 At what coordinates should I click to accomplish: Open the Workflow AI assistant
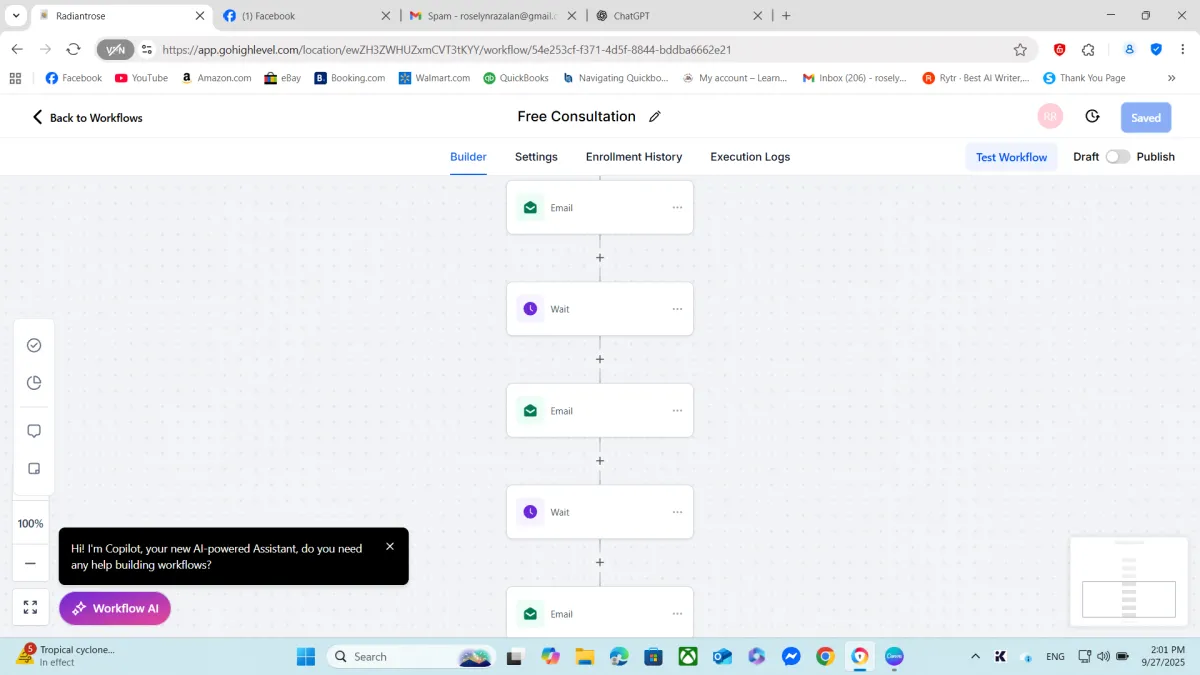coord(115,608)
